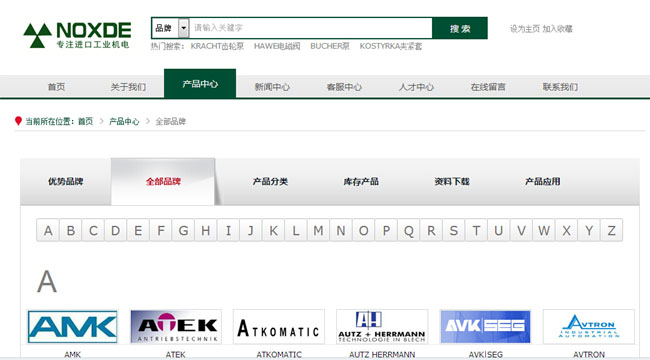This screenshot has width=650, height=360.
Task: Select the Atkomatic brand logo
Action: 279,327
